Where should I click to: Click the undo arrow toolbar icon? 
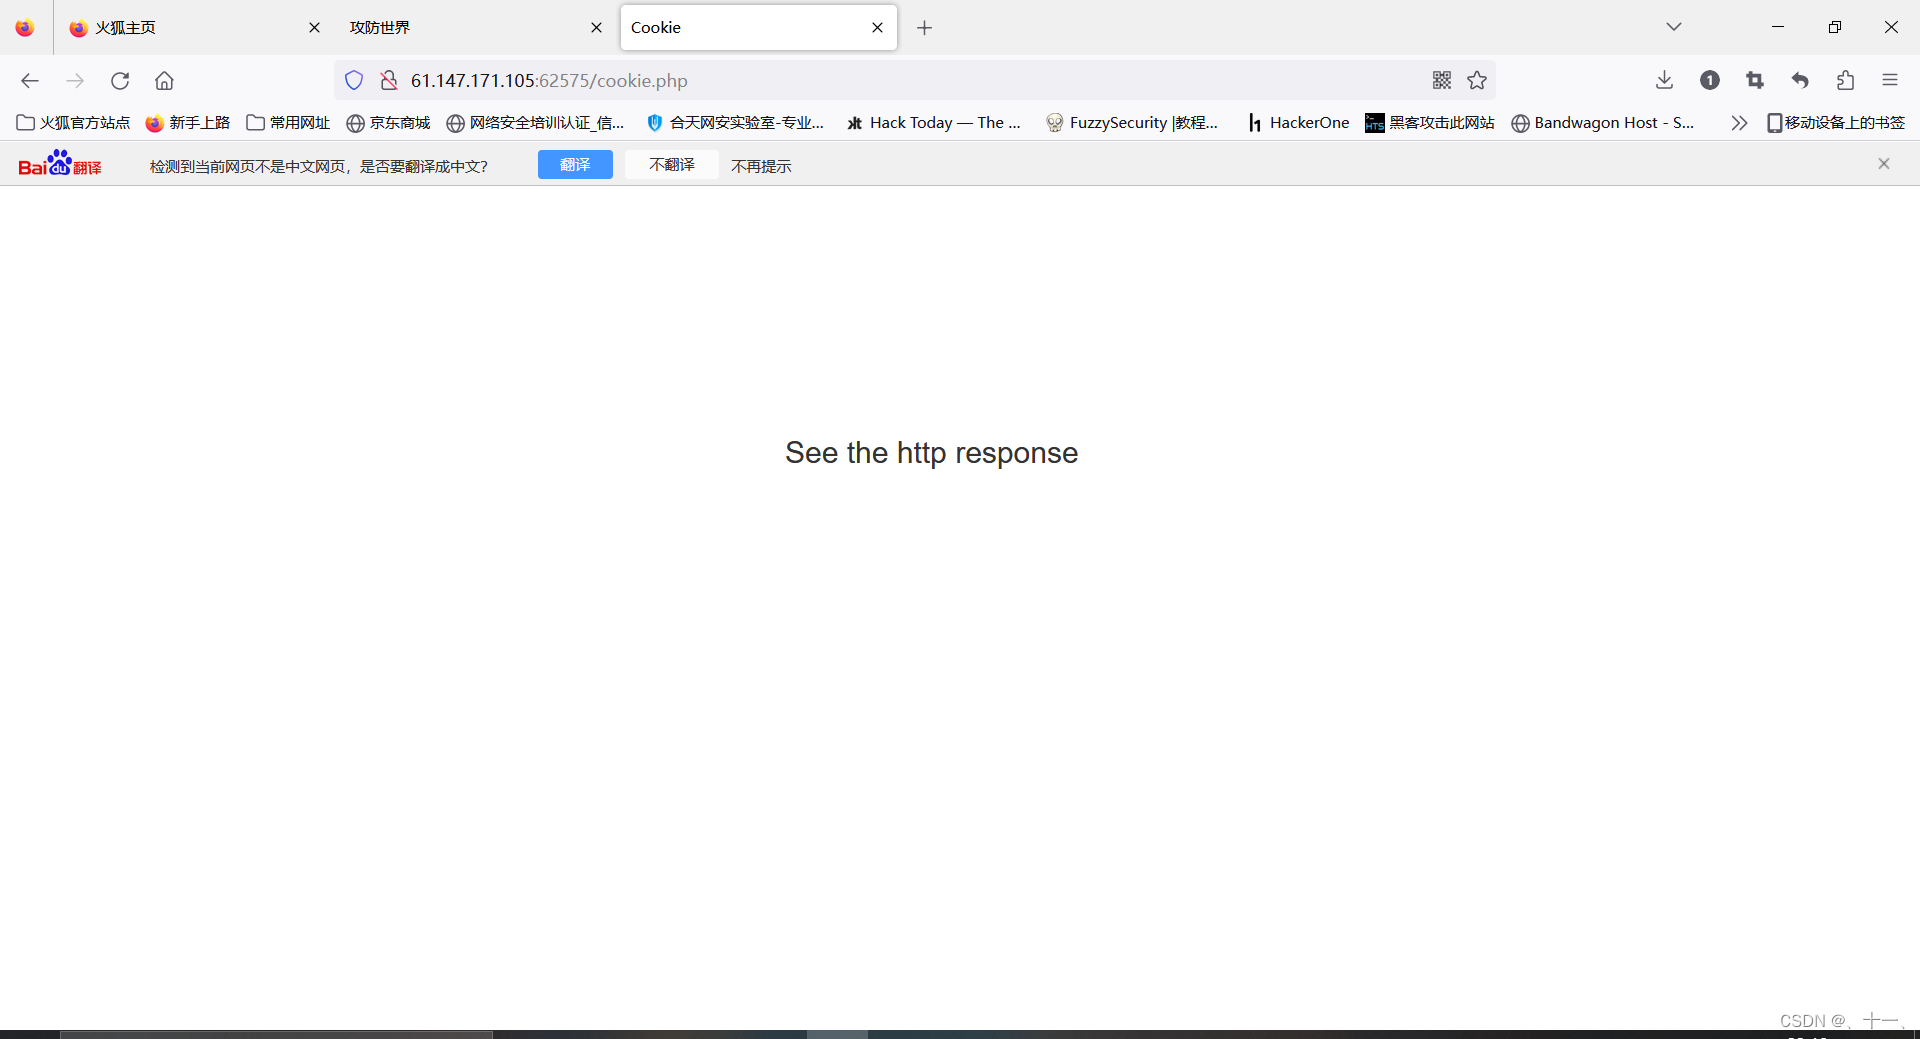tap(1800, 81)
